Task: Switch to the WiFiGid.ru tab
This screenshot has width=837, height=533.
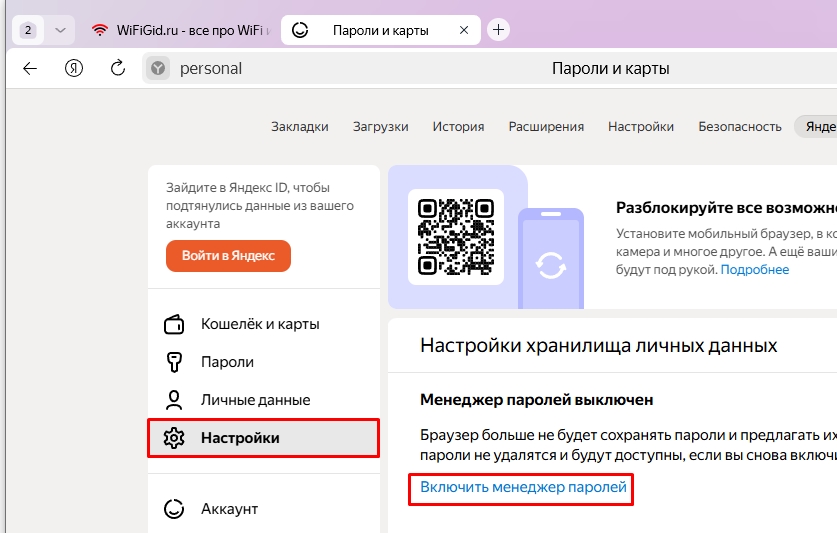Action: (x=180, y=30)
